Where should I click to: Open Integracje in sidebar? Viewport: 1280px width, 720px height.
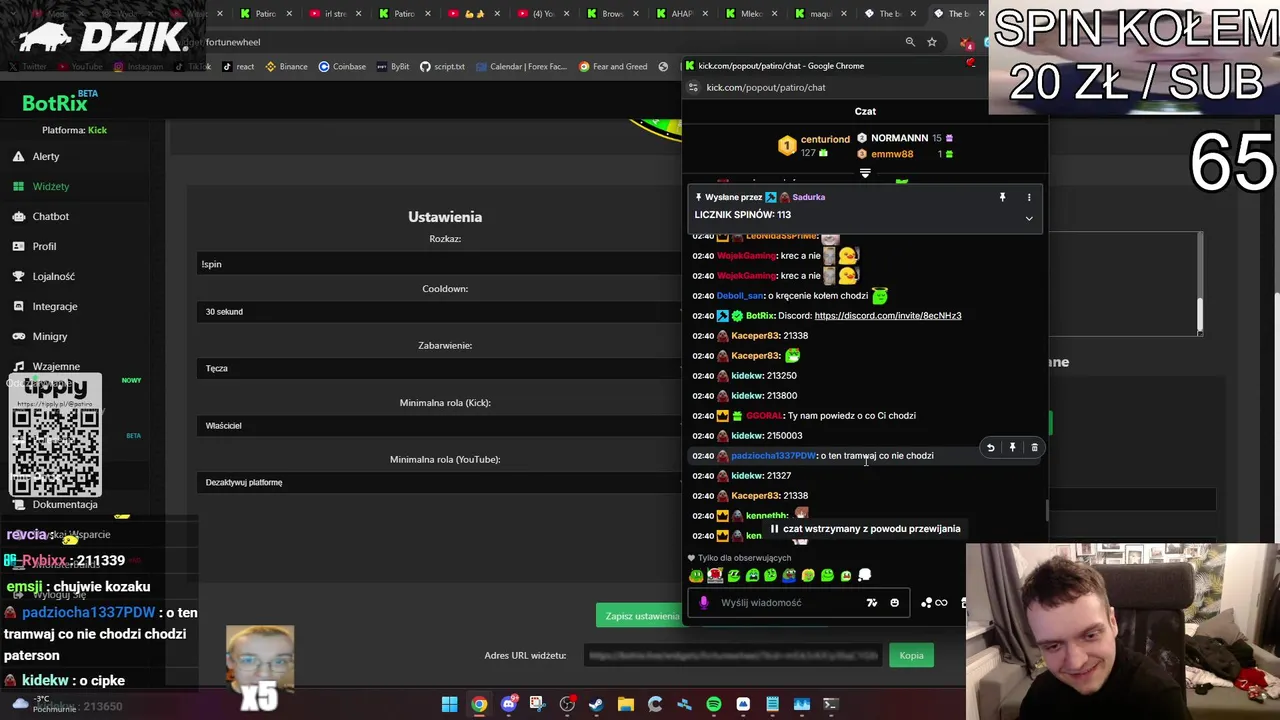click(54, 306)
